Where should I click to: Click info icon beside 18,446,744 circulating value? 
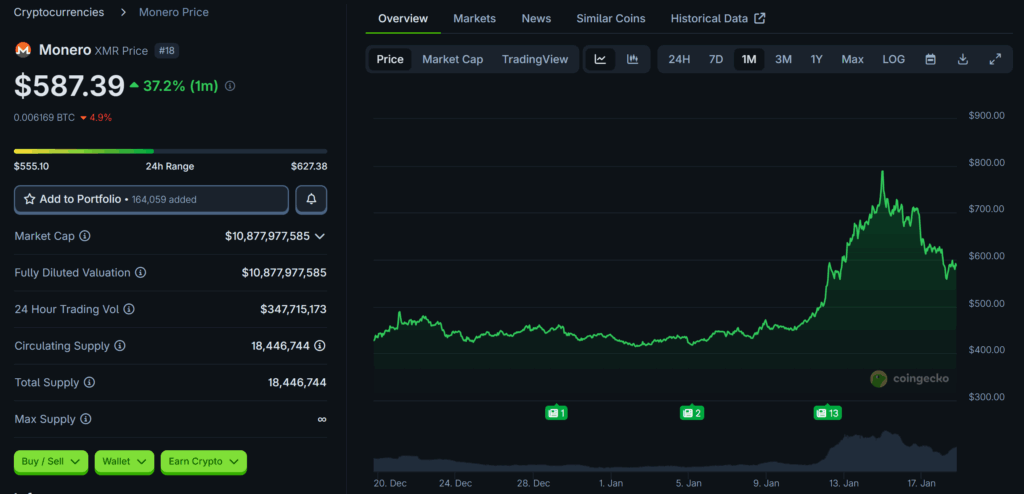320,346
